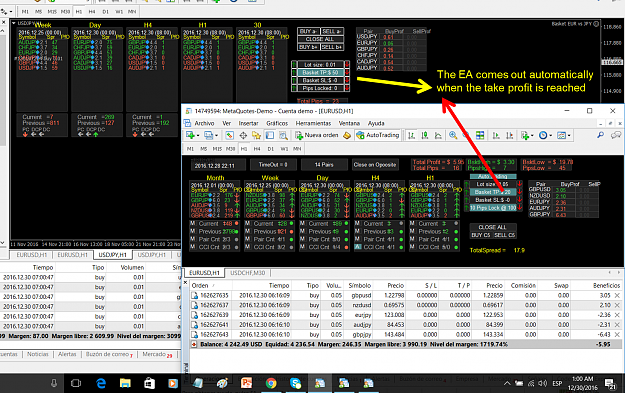Open the chat bubbles icon
The width and height of the screenshot is (625, 393).
click(x=616, y=136)
